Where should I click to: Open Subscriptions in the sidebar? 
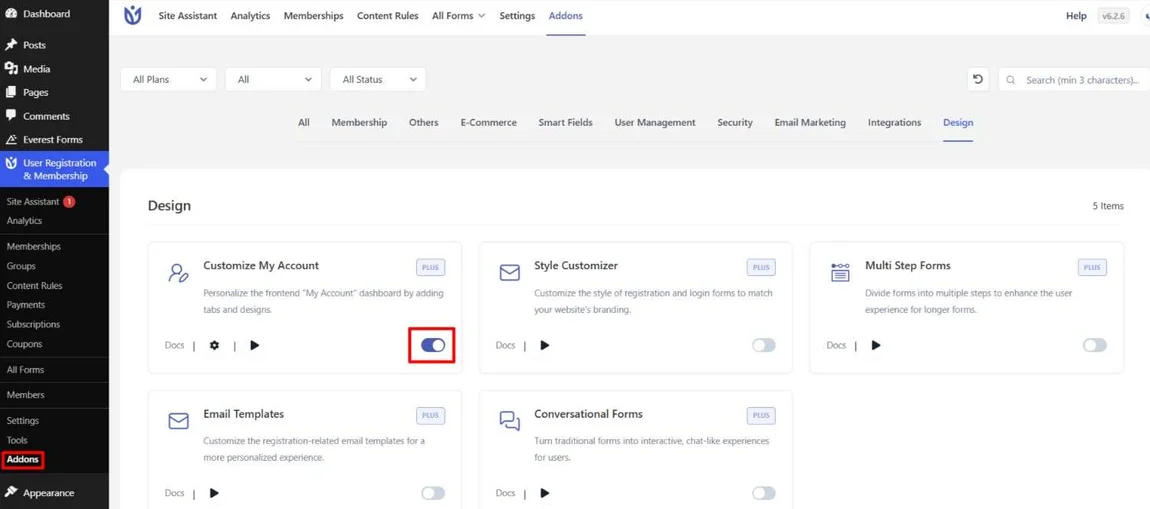pyautogui.click(x=33, y=324)
